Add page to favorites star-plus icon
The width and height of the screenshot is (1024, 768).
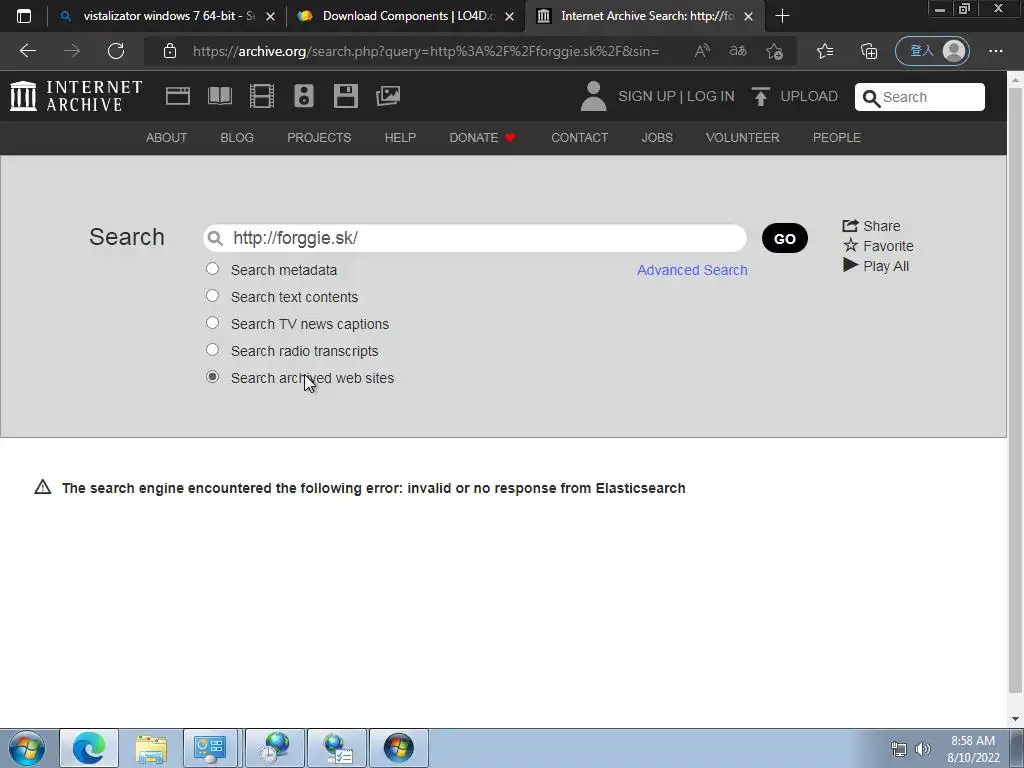(x=775, y=51)
